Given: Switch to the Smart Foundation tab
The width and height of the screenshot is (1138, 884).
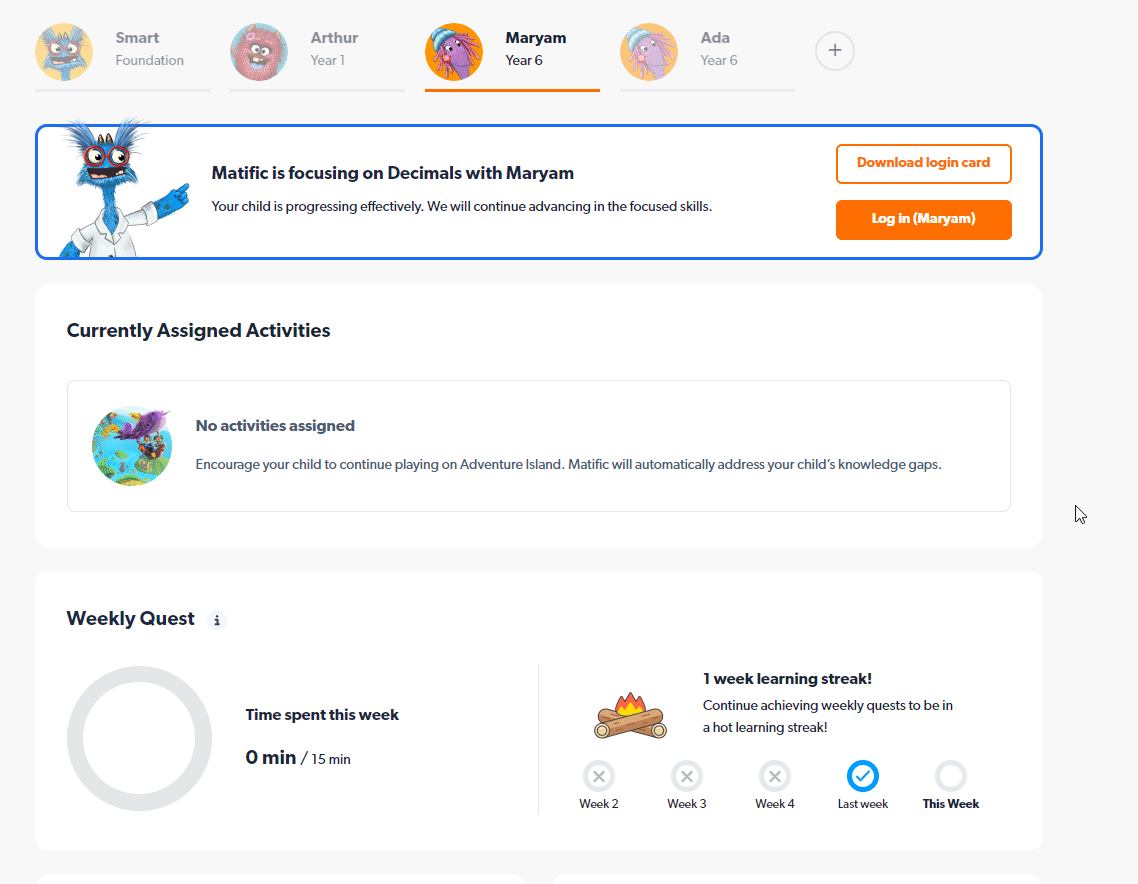Looking at the screenshot, I should pyautogui.click(x=122, y=56).
